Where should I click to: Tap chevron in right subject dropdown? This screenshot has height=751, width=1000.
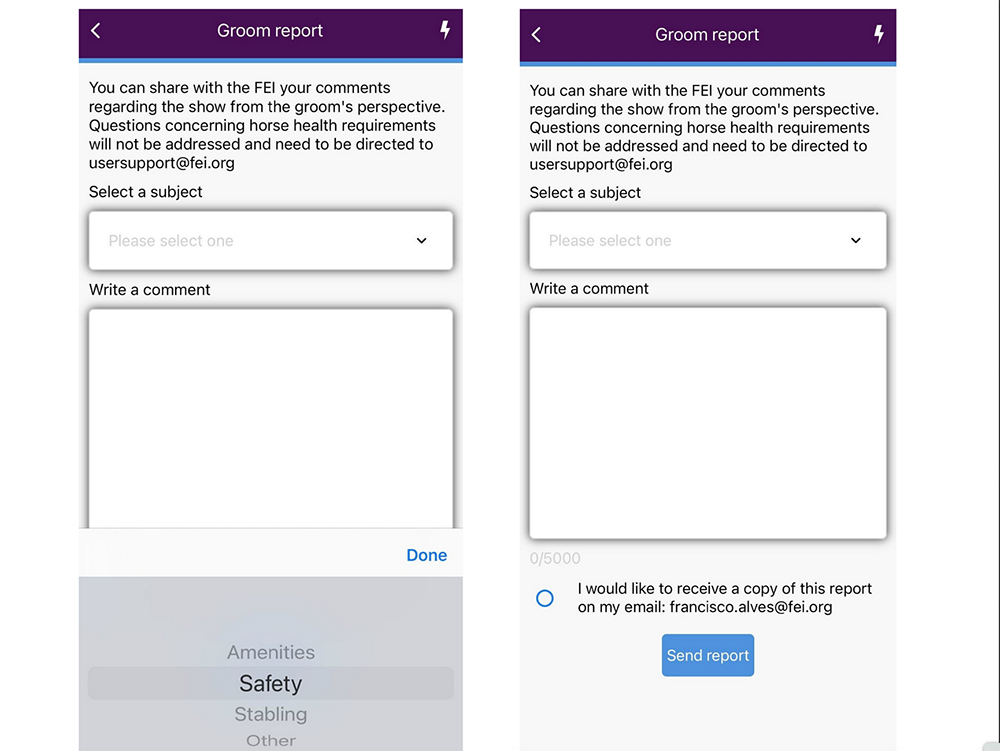pyautogui.click(x=856, y=240)
